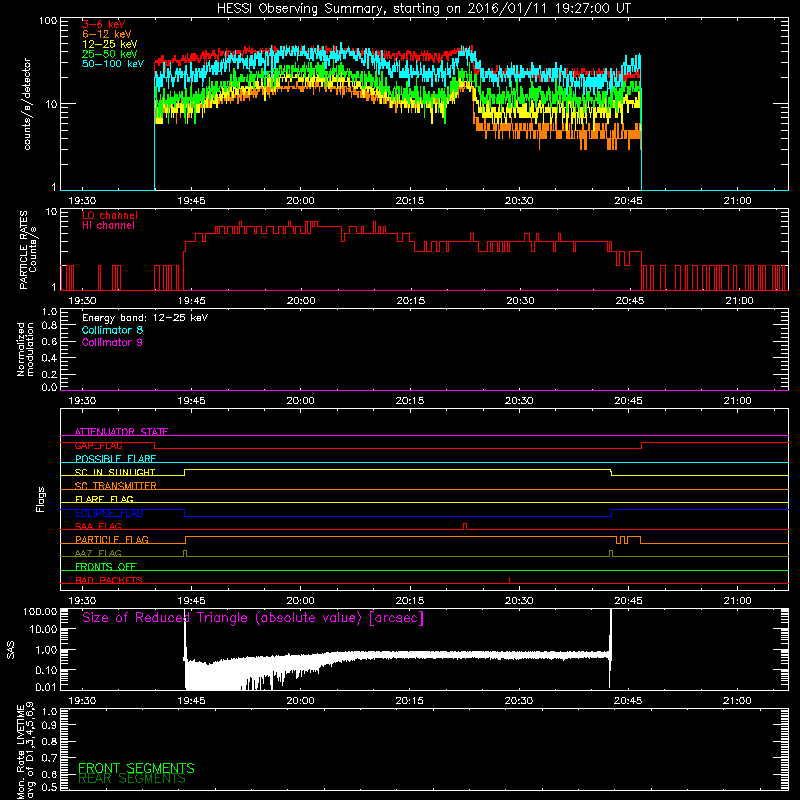Select the 'HI channel' legend label

click(x=108, y=226)
